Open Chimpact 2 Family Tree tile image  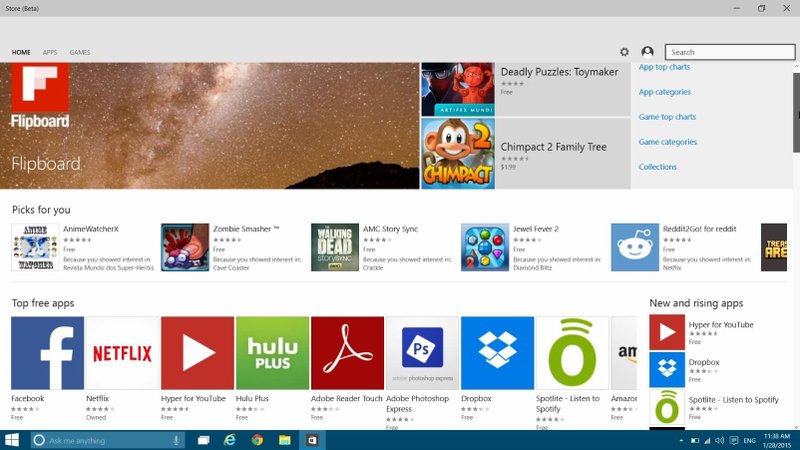[458, 154]
